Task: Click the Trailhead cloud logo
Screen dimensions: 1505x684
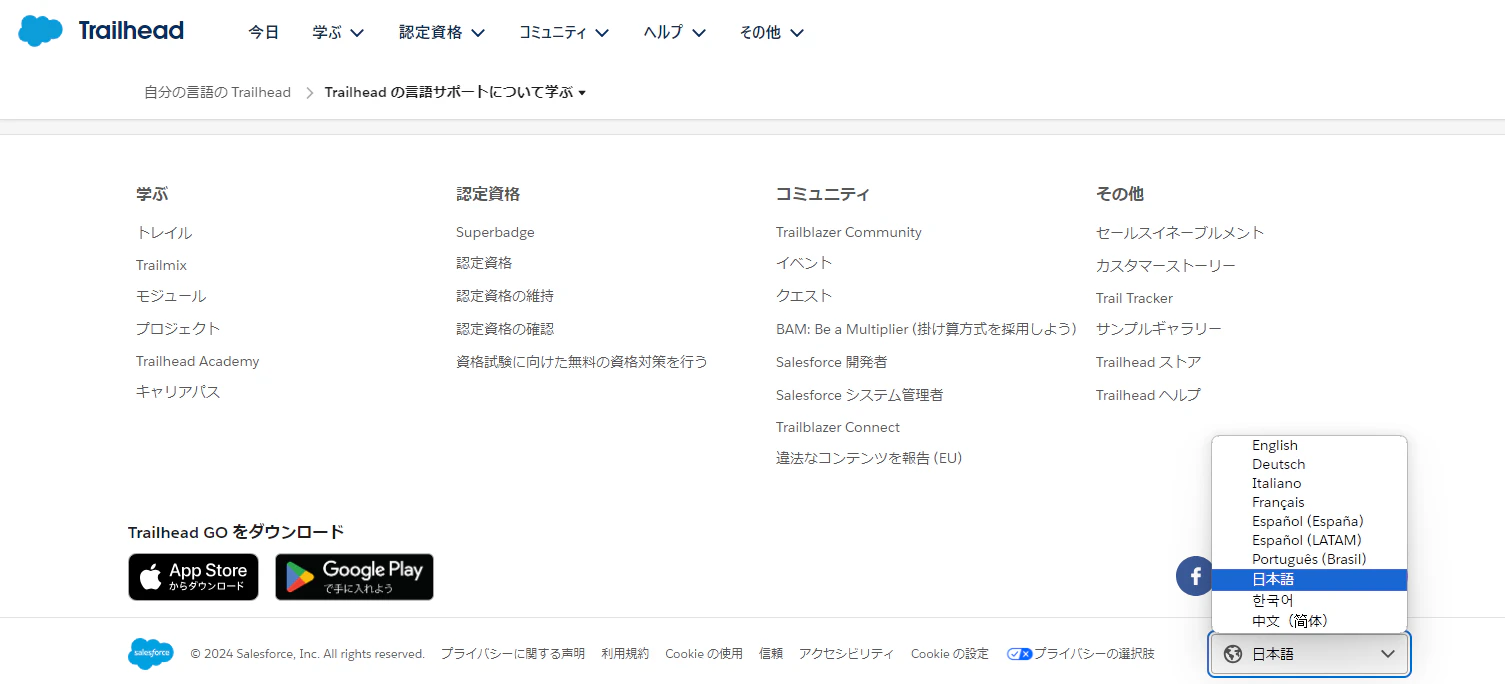Action: 41,31
